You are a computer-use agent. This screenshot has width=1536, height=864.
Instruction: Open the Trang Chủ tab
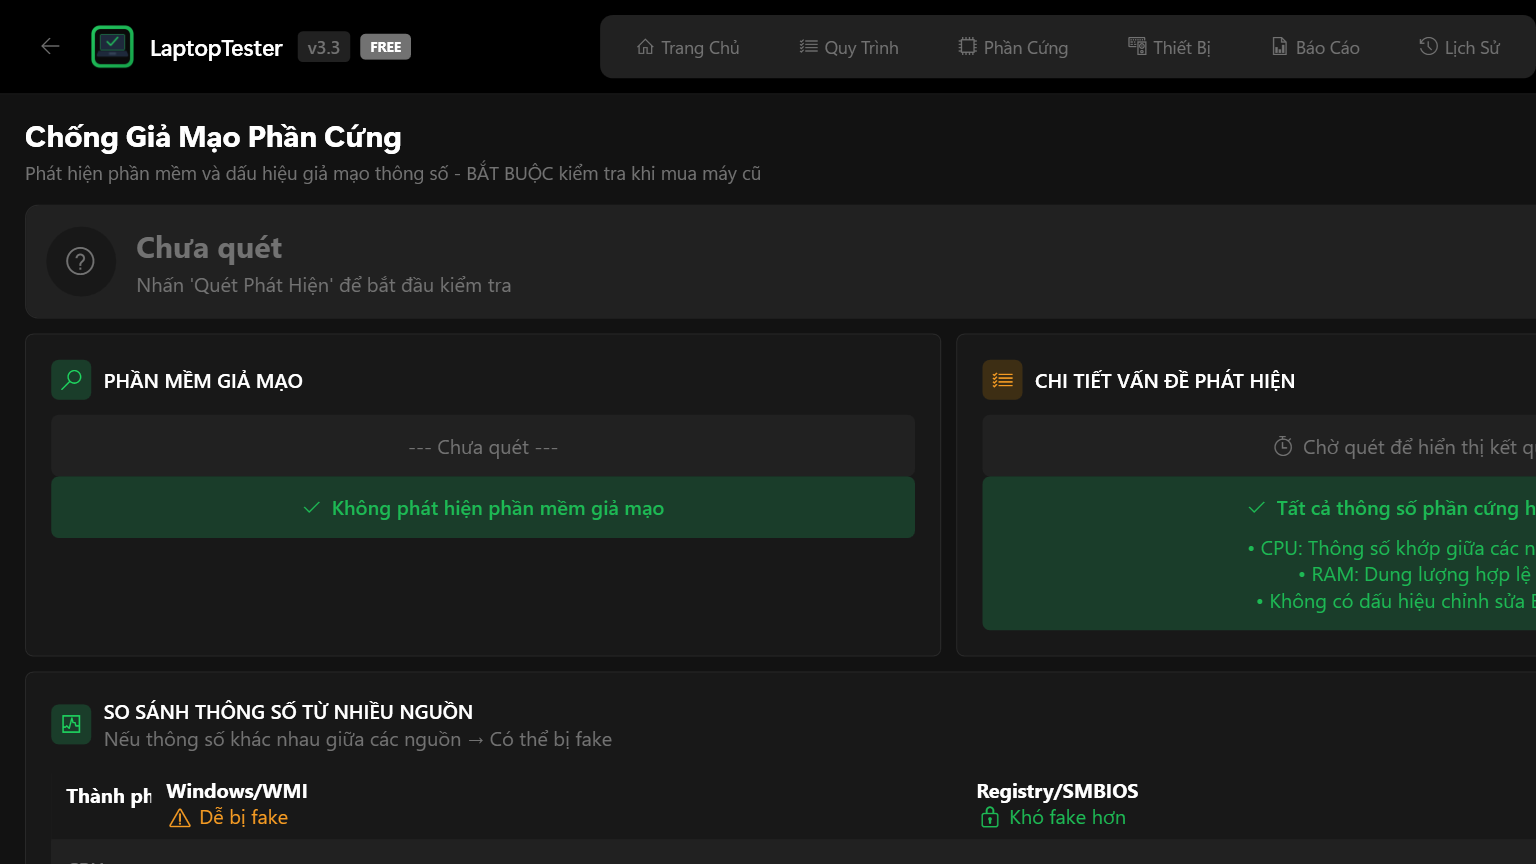[688, 47]
